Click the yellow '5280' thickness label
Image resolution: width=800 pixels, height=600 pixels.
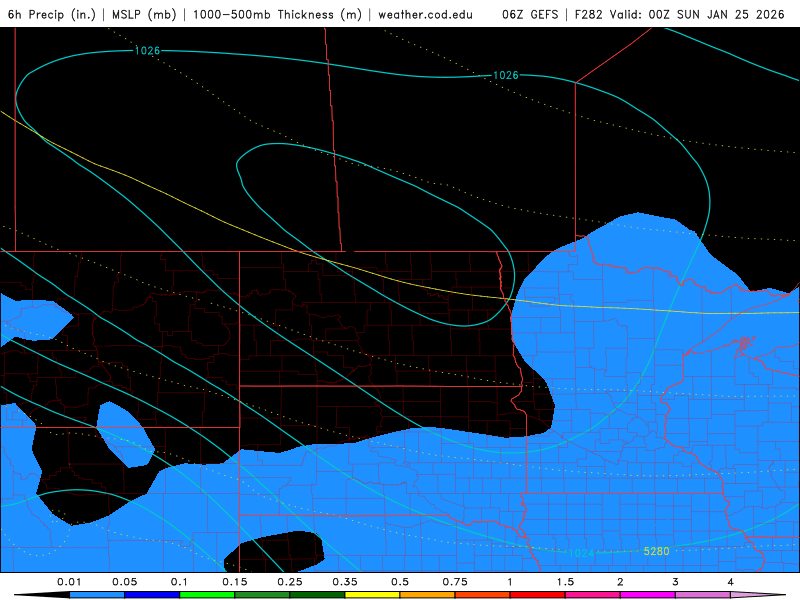click(656, 551)
